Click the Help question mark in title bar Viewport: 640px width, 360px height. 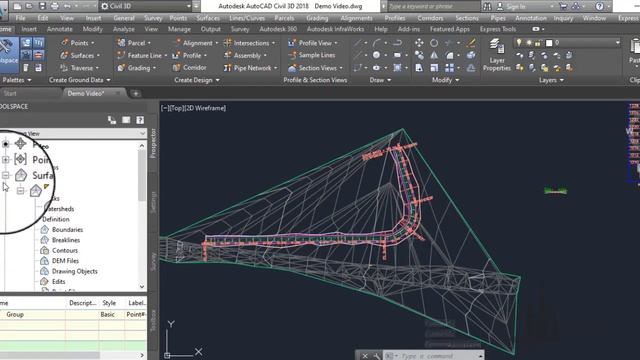(600, 7)
